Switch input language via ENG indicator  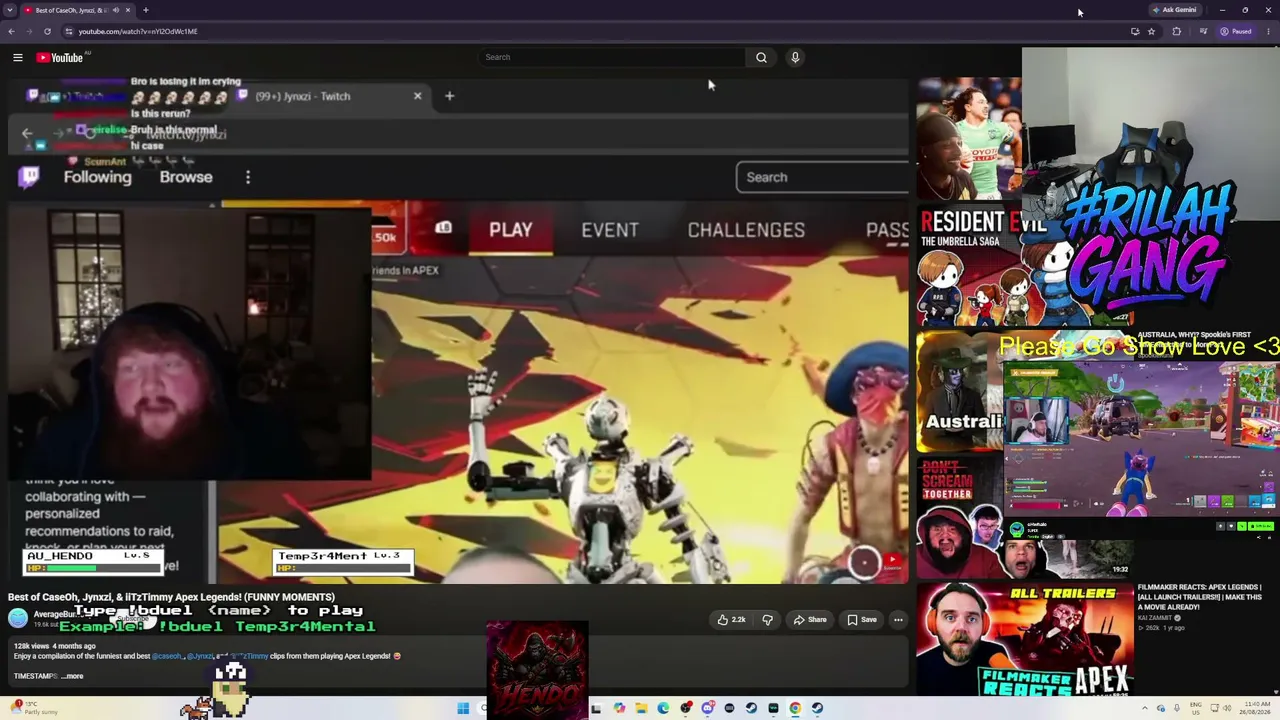pyautogui.click(x=1194, y=709)
